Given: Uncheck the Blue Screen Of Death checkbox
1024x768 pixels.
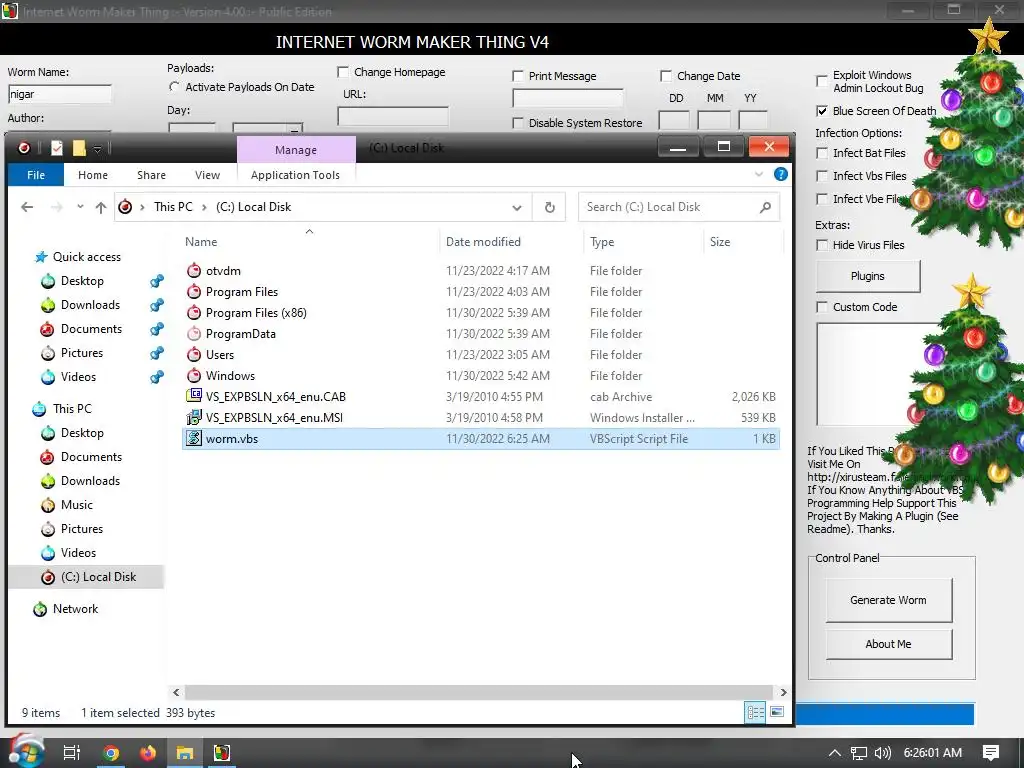Looking at the screenshot, I should click(822, 111).
